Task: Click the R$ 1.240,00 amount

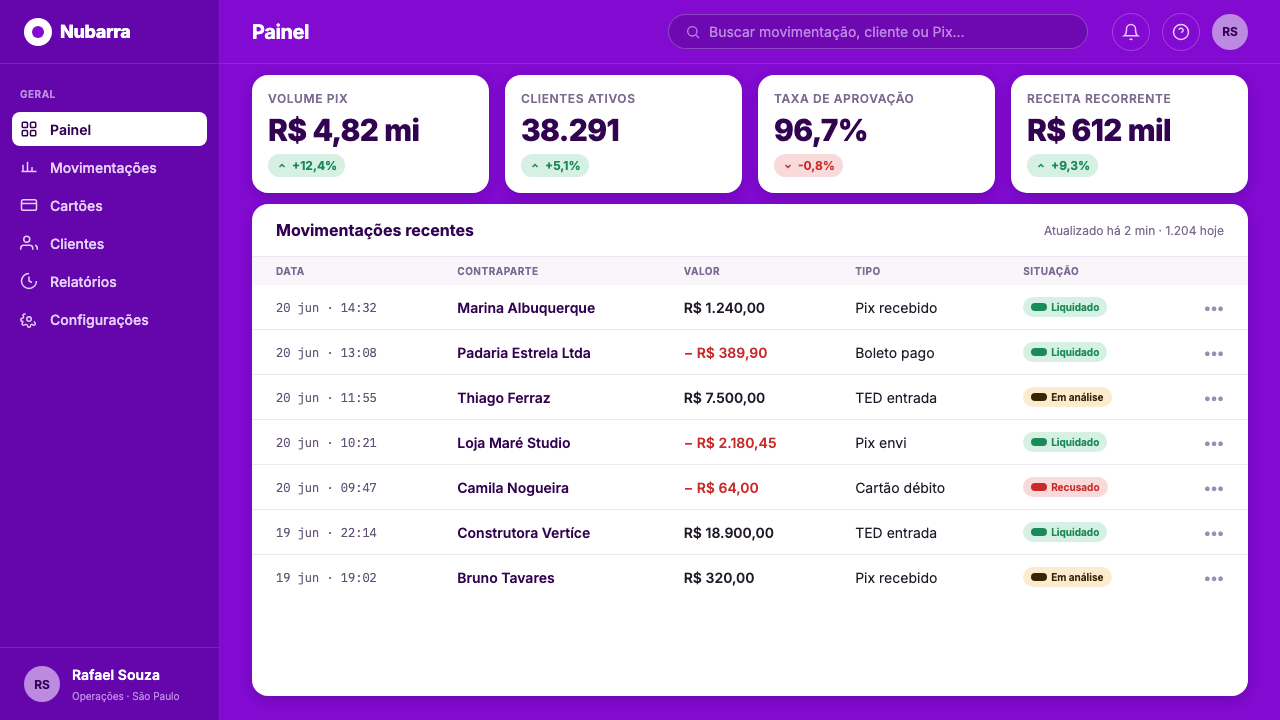Action: tap(725, 308)
